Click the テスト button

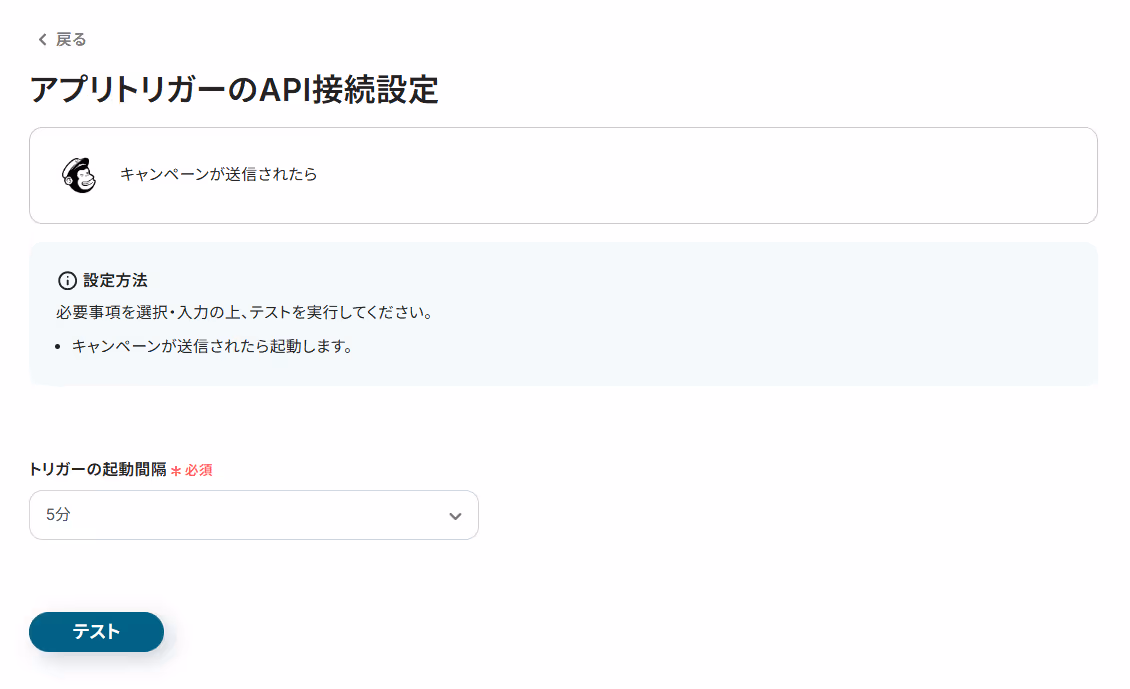(x=97, y=632)
